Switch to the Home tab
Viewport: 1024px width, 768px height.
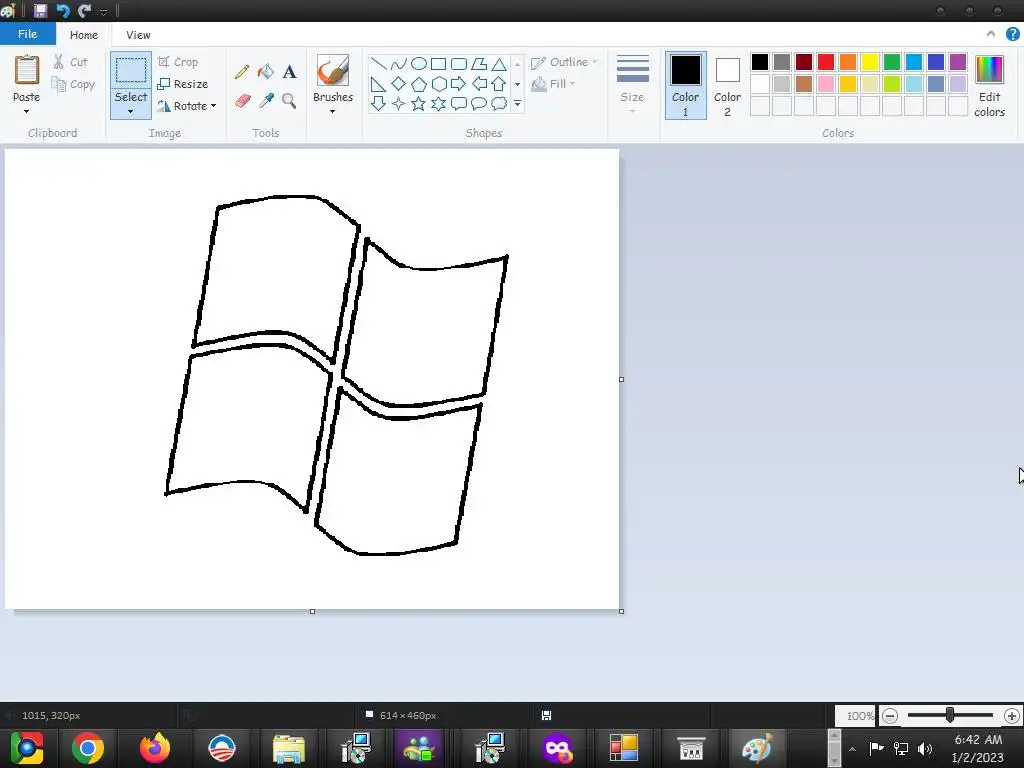tap(84, 35)
